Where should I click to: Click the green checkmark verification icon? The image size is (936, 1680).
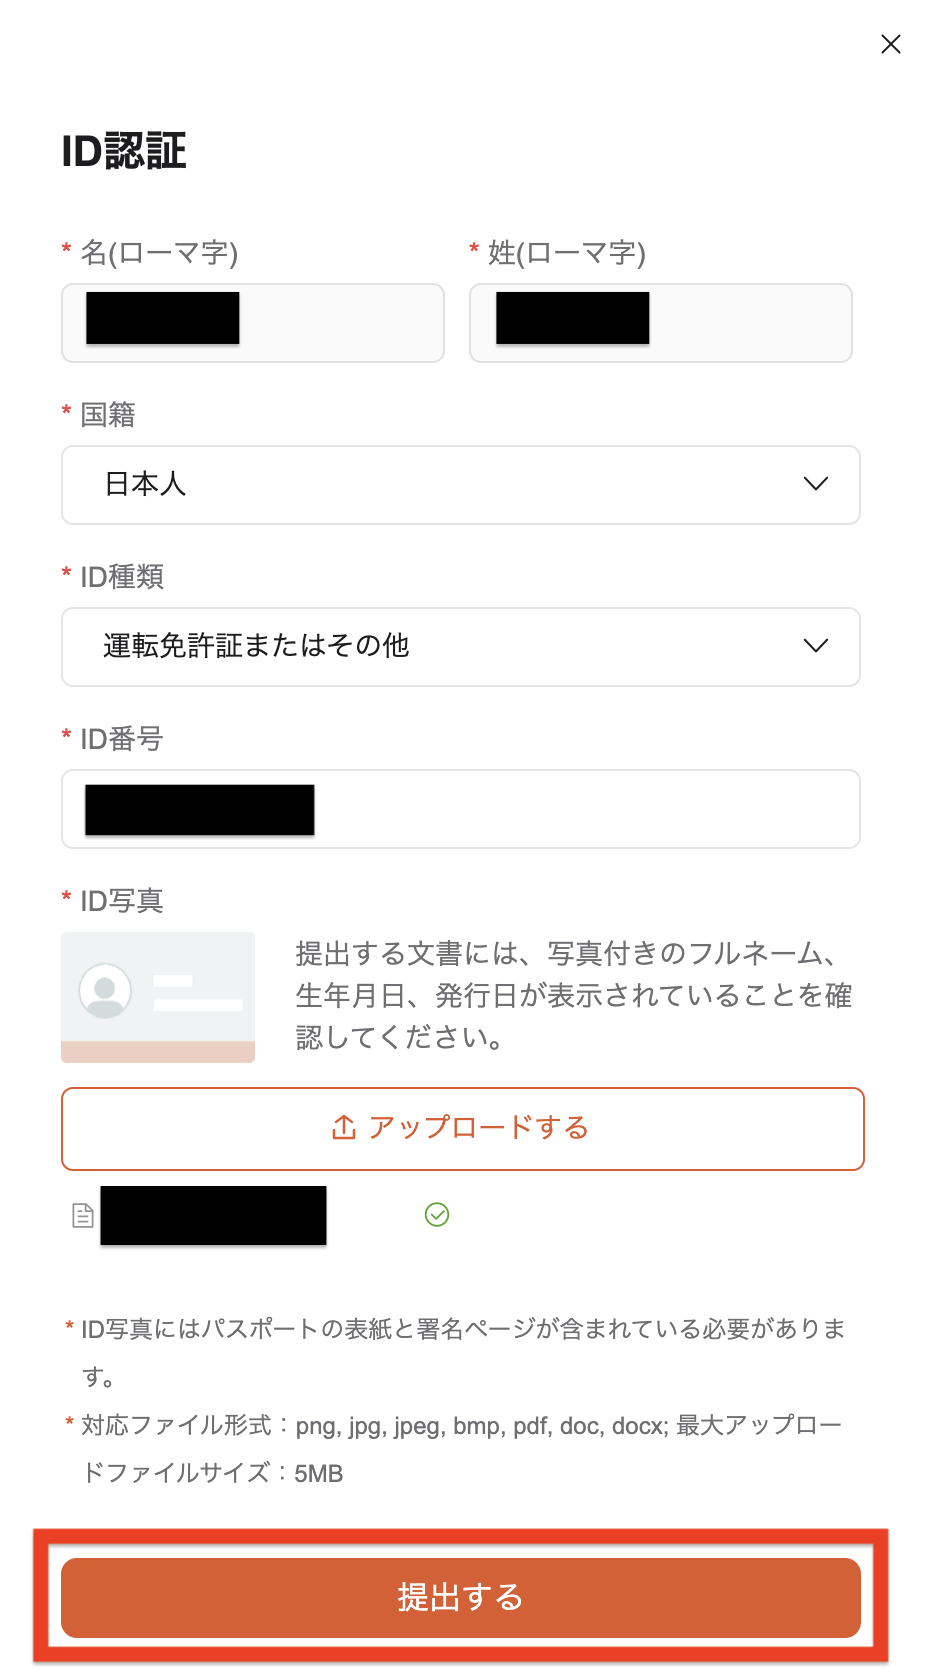click(437, 1214)
